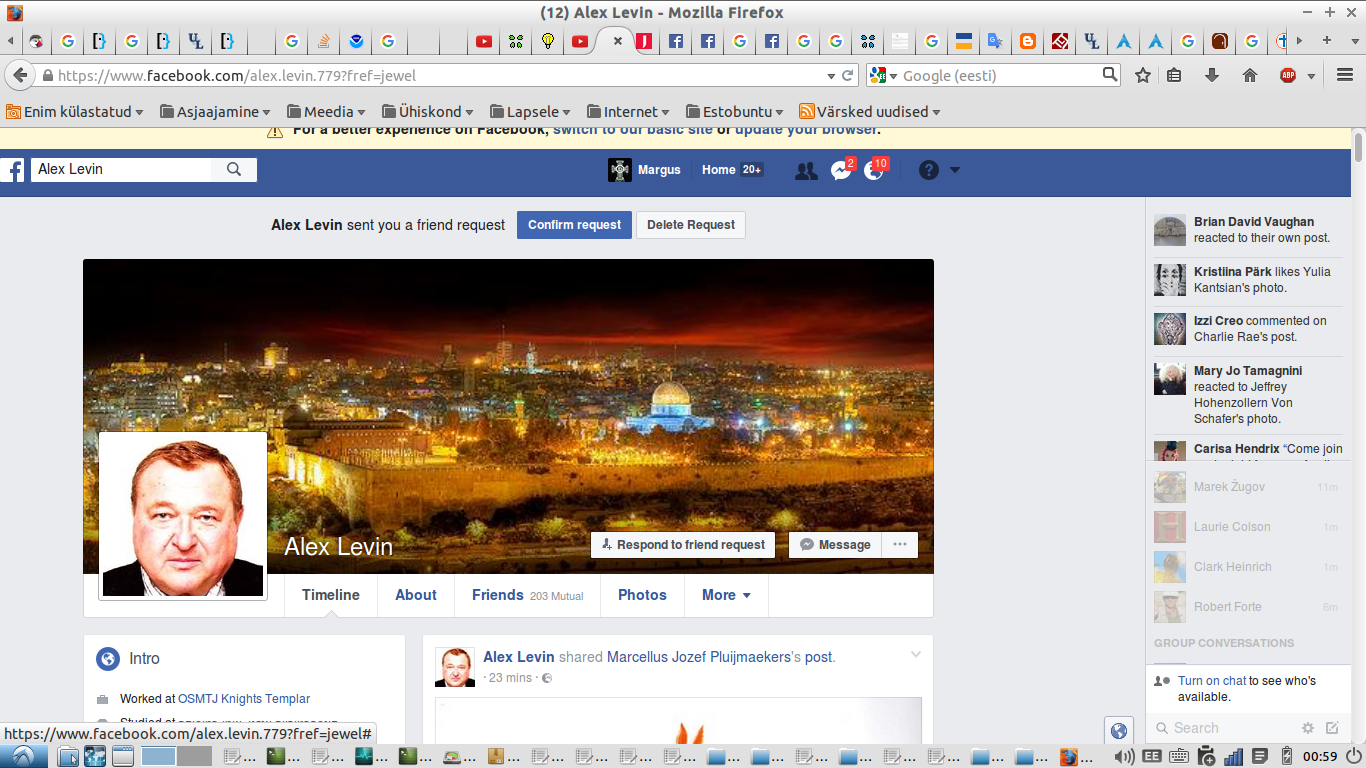
Task: Click Firefox Back arrow button
Action: [x=20, y=75]
